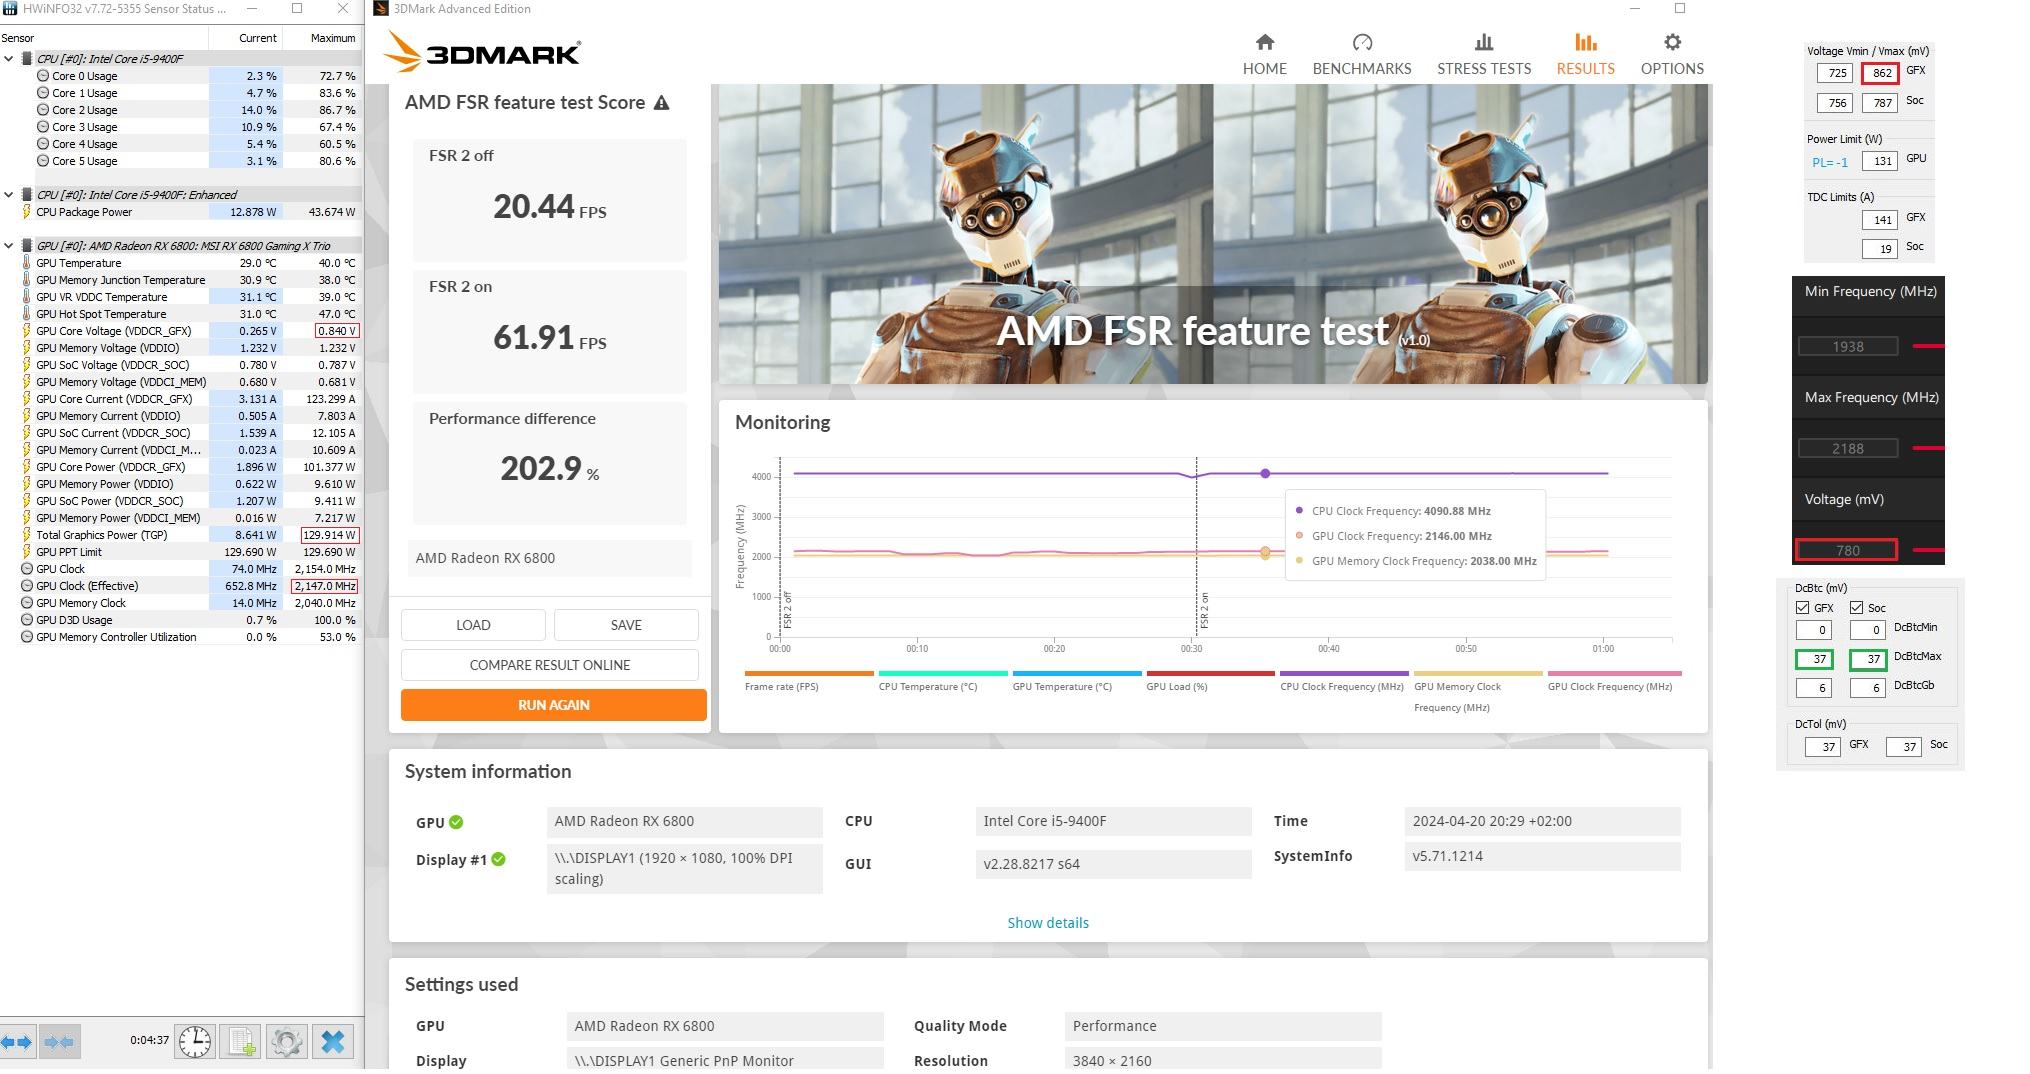Click the PL=-1 blue text
The image size is (2030, 1074).
tap(1830, 162)
